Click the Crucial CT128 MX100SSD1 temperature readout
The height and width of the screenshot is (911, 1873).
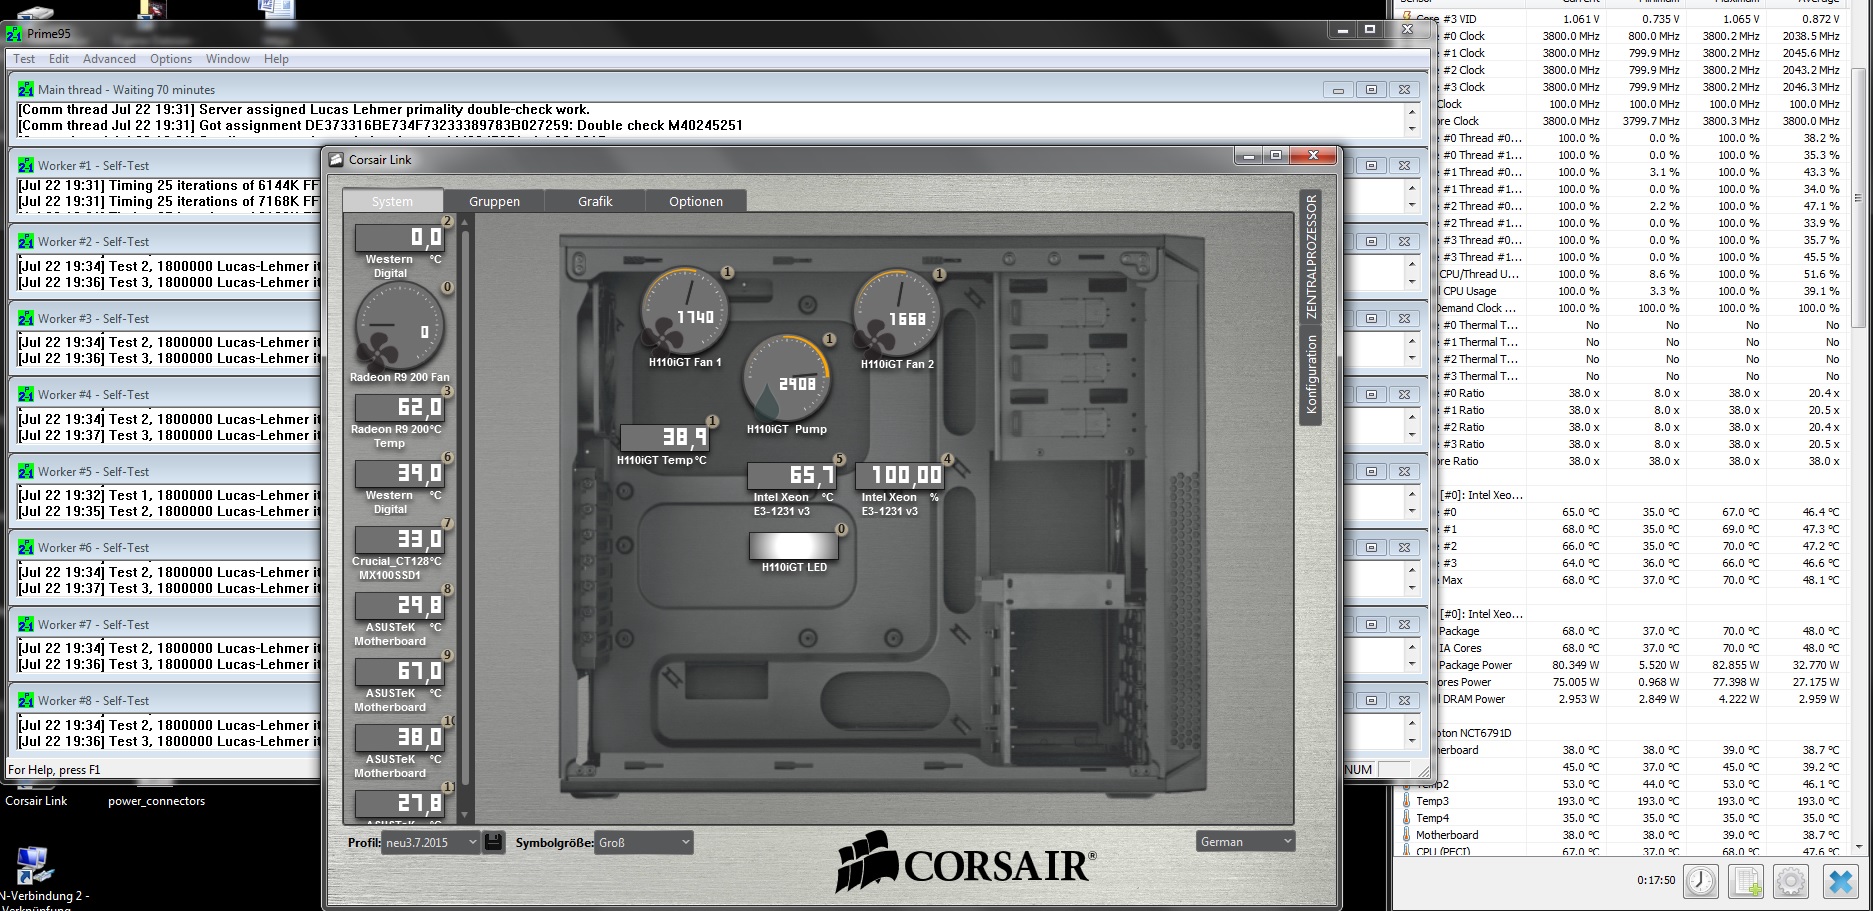coord(399,539)
